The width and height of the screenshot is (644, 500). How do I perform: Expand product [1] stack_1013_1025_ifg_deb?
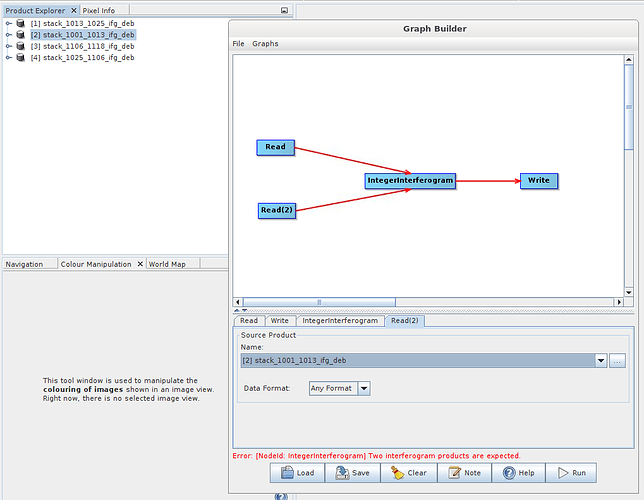coord(9,23)
